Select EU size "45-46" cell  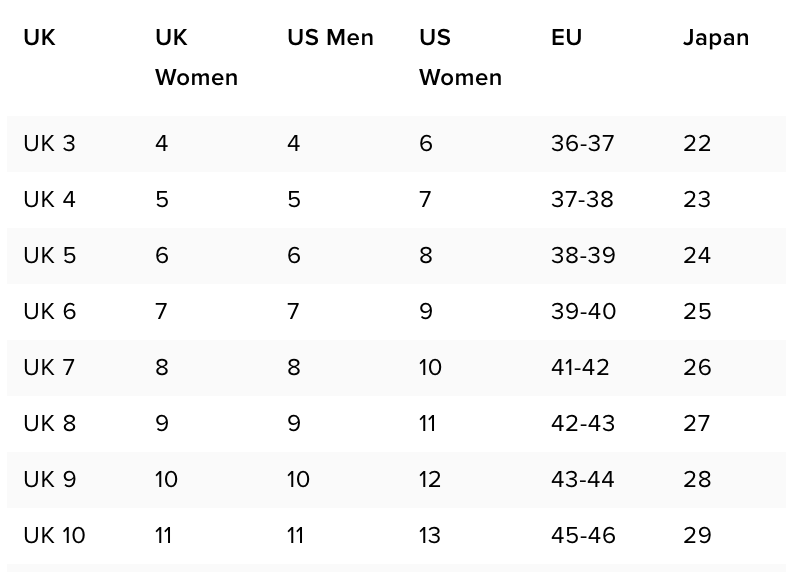pyautogui.click(x=583, y=535)
